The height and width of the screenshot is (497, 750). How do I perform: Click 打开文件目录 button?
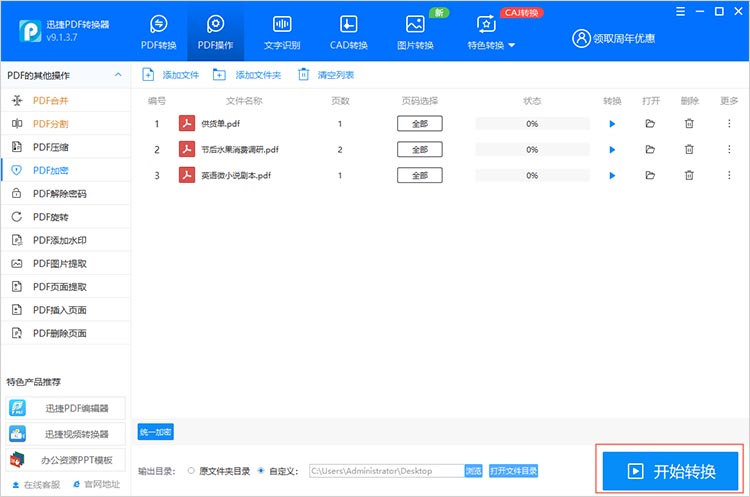(513, 471)
